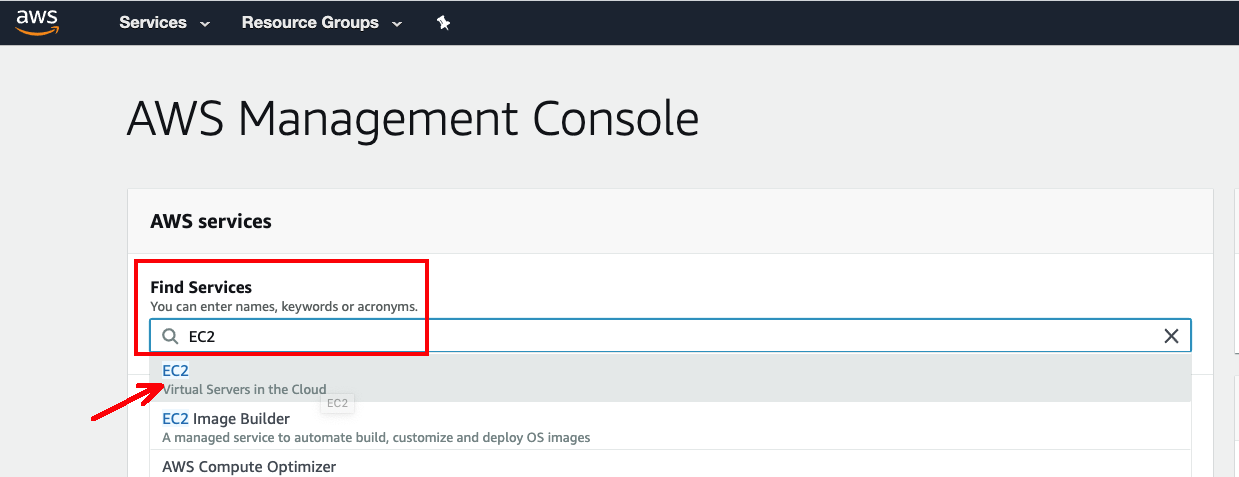Click the managed service description under Image Builder
1239x477 pixels.
point(376,437)
